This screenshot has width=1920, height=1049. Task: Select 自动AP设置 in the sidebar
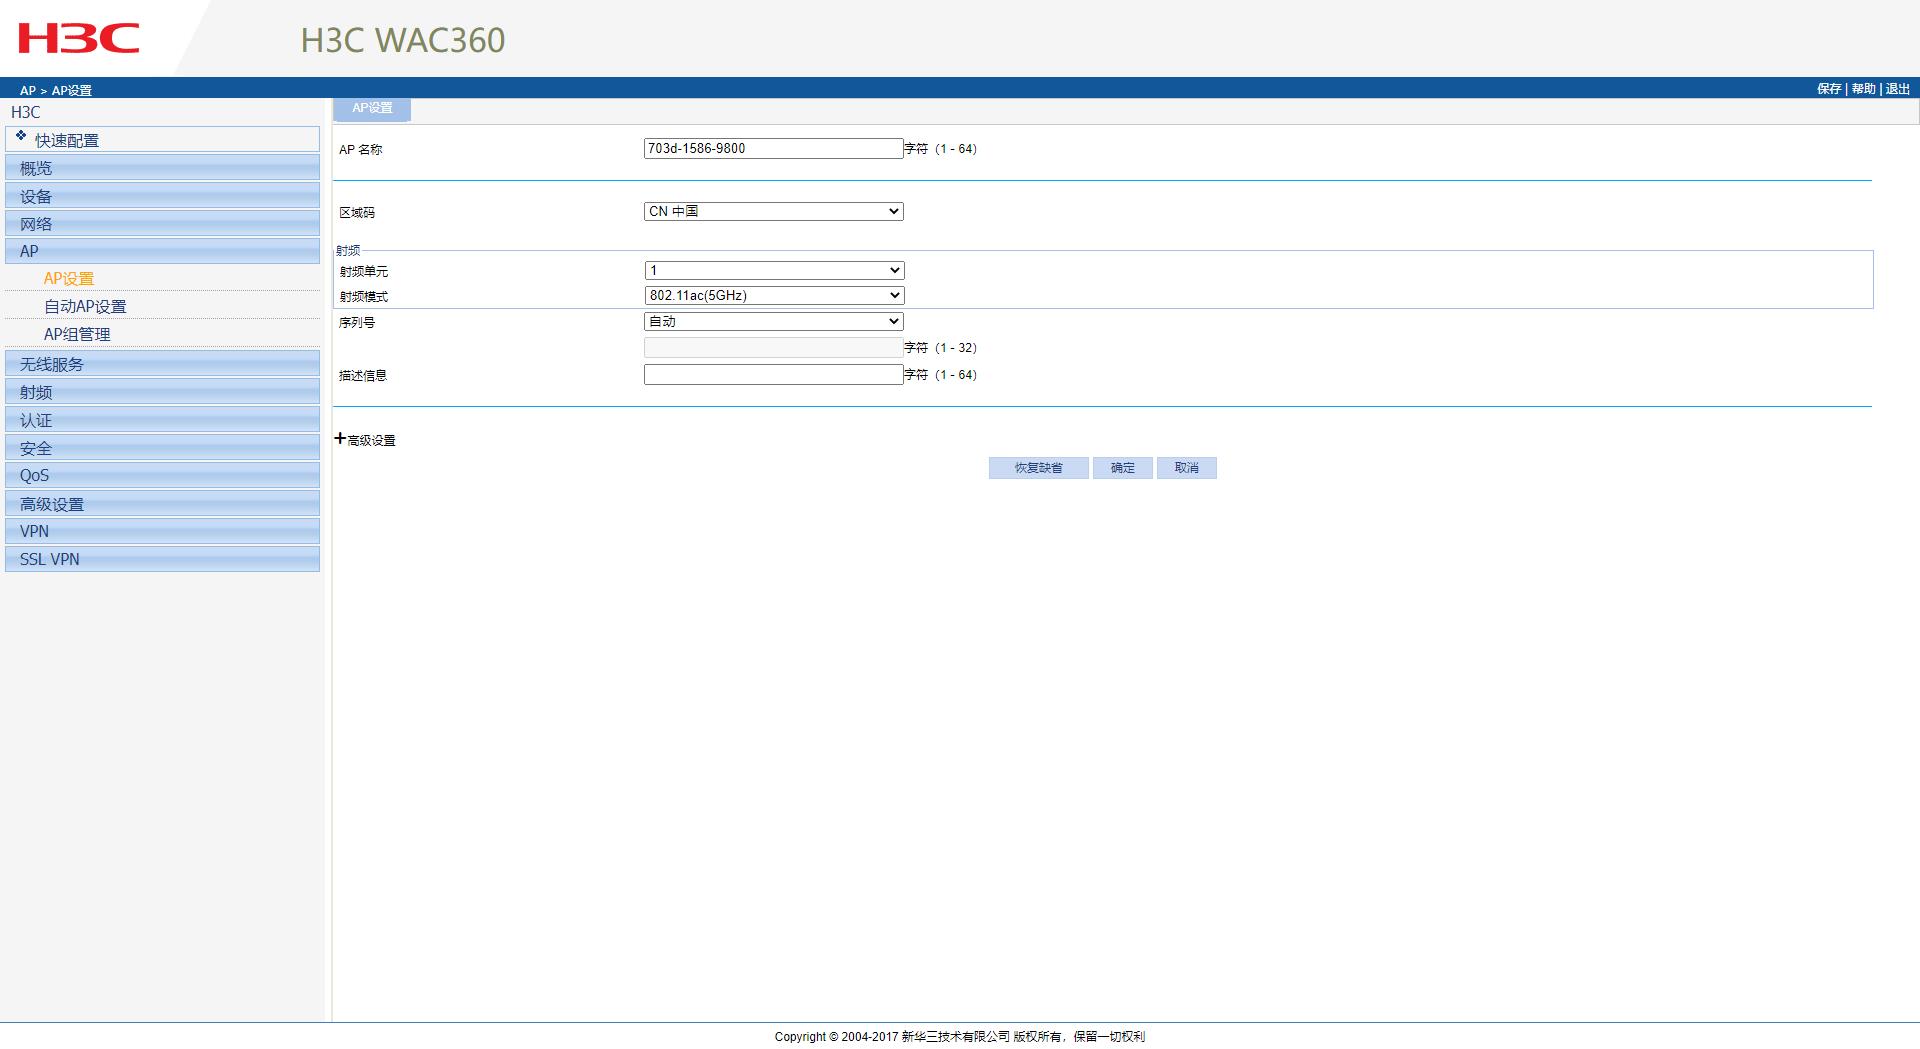(x=85, y=307)
